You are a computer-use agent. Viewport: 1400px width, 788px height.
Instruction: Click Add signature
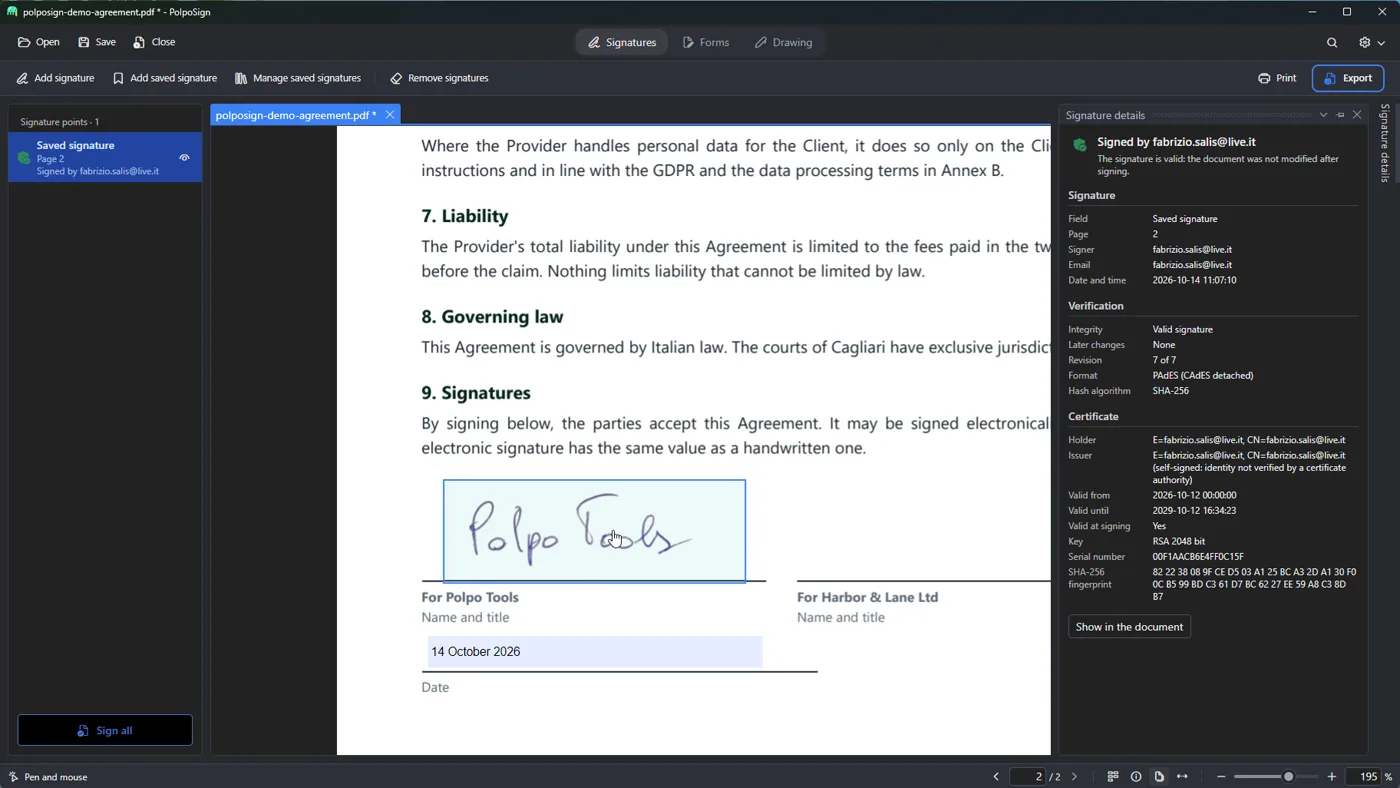tap(55, 78)
